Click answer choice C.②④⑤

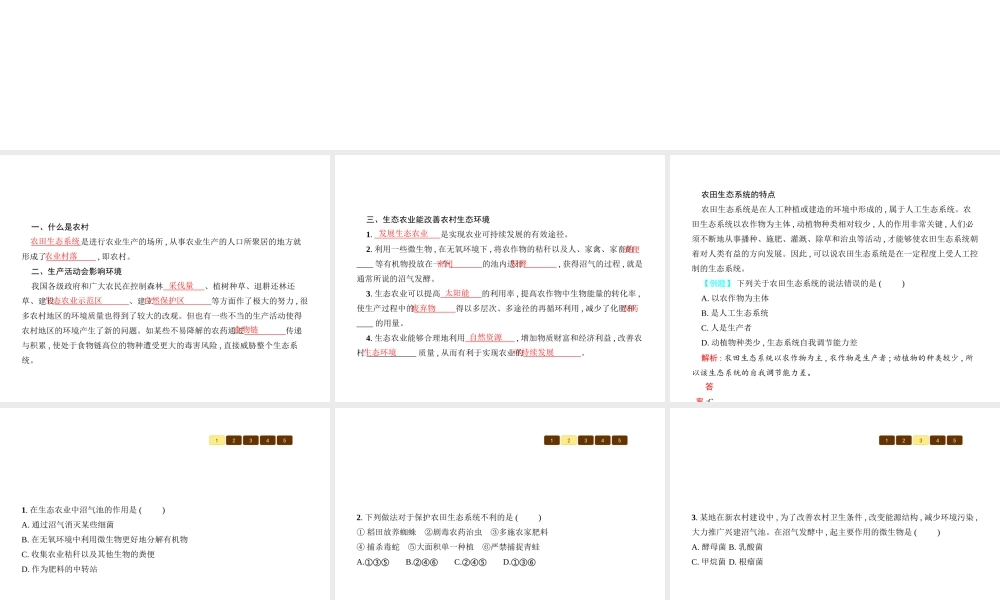[471, 562]
